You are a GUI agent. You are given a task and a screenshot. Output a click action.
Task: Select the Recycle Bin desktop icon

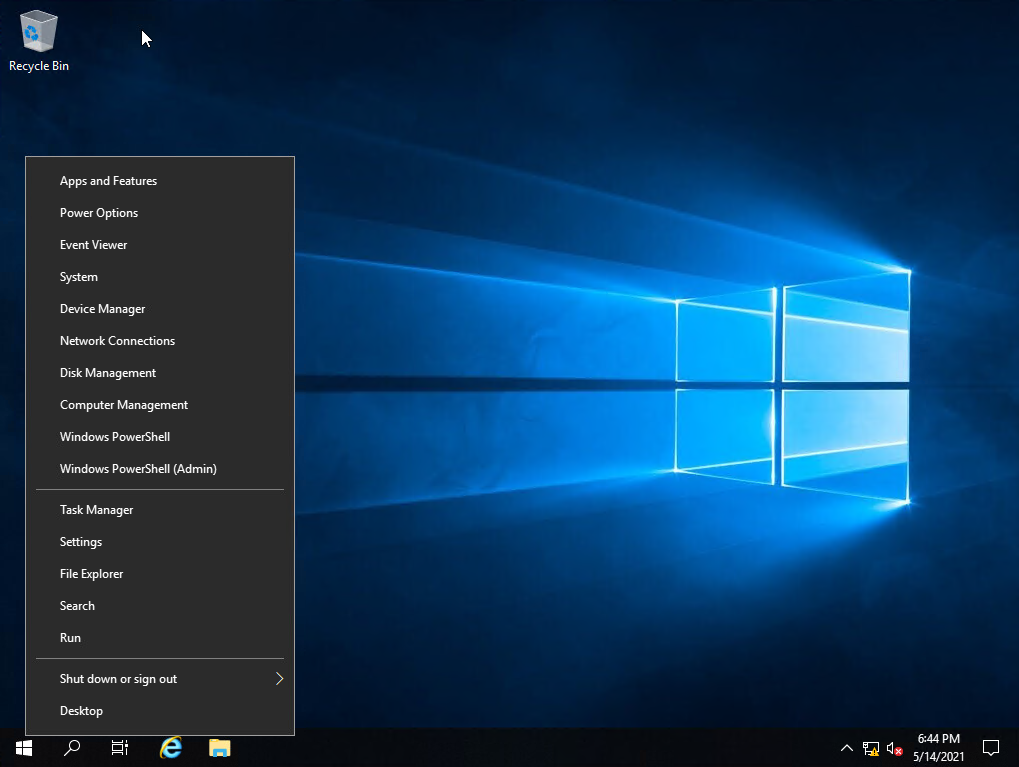pyautogui.click(x=39, y=41)
